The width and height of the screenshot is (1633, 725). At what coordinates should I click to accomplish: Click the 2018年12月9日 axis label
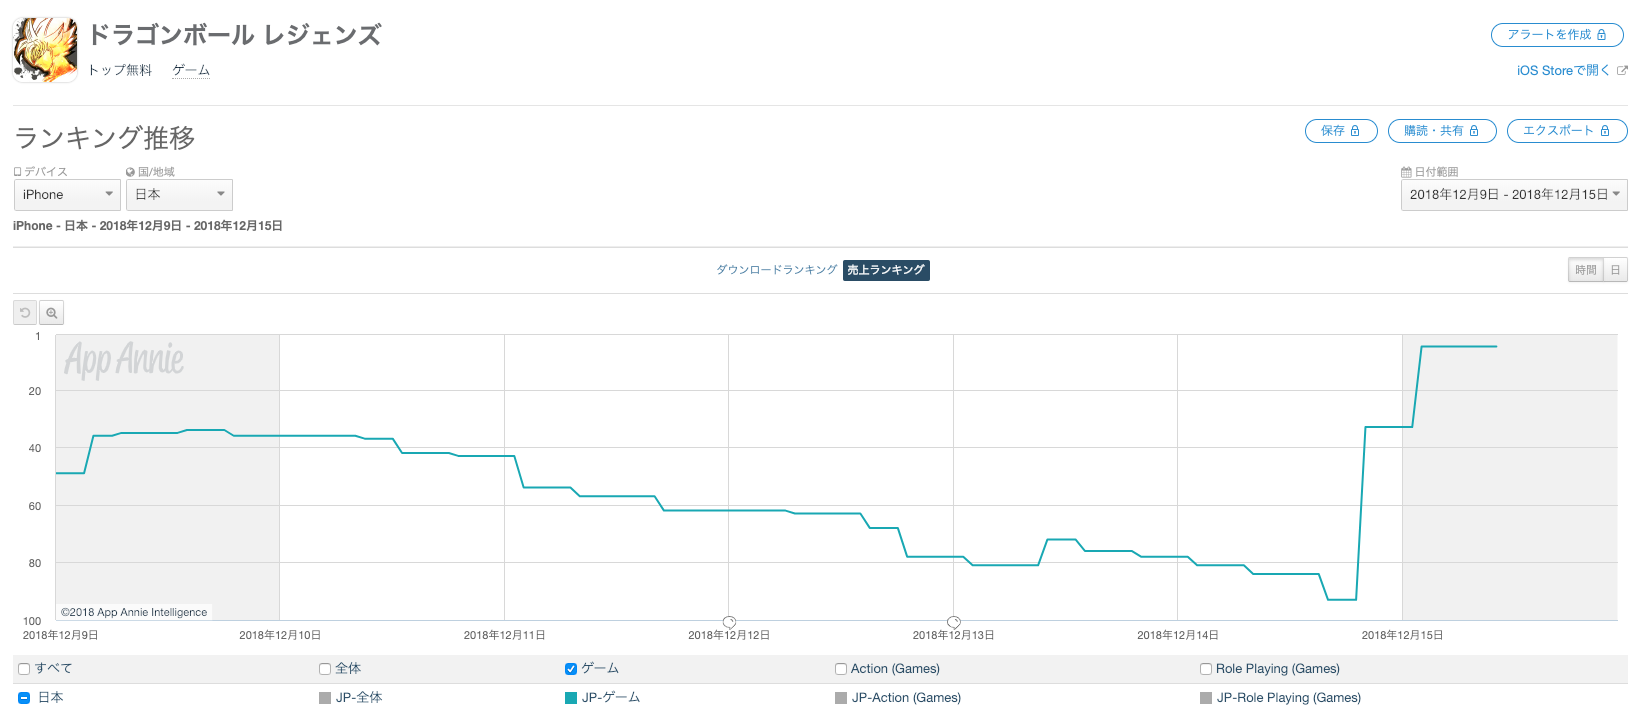coord(60,636)
